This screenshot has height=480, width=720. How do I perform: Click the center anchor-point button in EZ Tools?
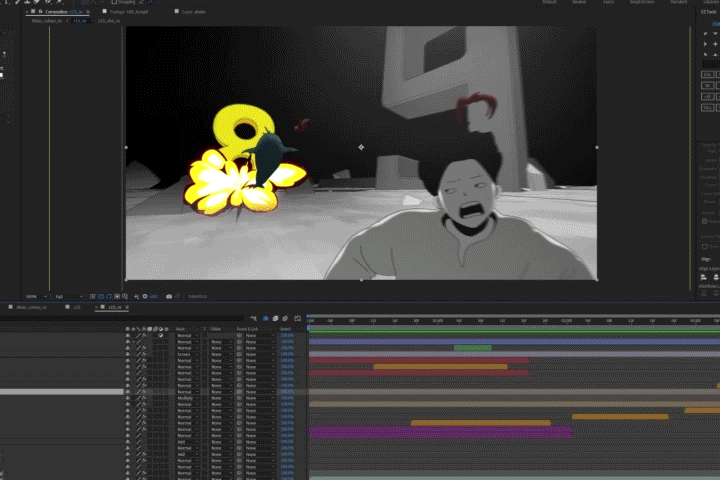coord(715,44)
